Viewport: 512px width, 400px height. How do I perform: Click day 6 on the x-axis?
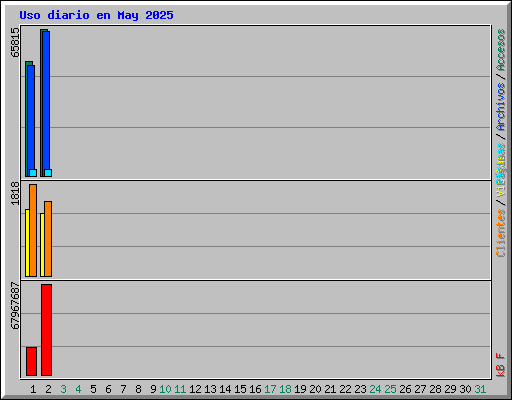tap(108, 389)
